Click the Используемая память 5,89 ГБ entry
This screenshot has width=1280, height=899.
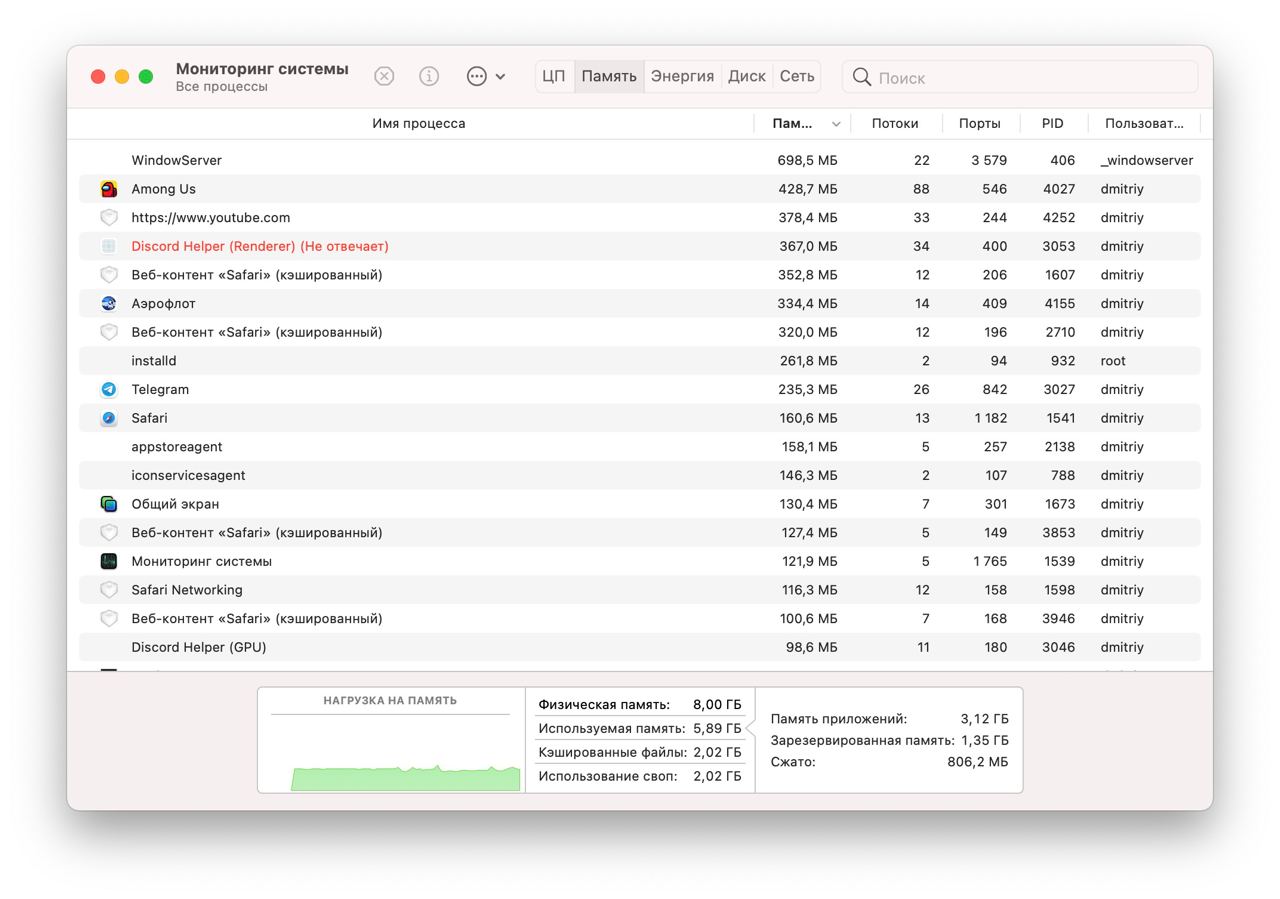(x=640, y=728)
